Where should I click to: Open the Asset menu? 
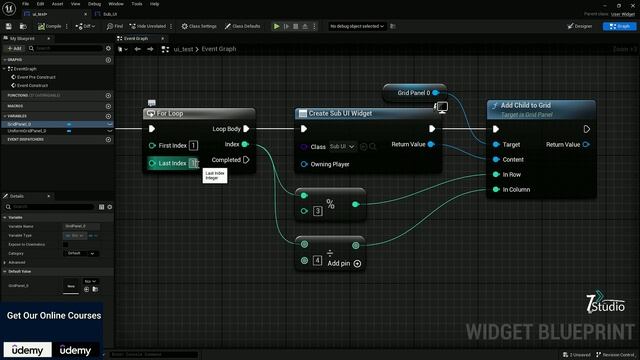[58, 4]
